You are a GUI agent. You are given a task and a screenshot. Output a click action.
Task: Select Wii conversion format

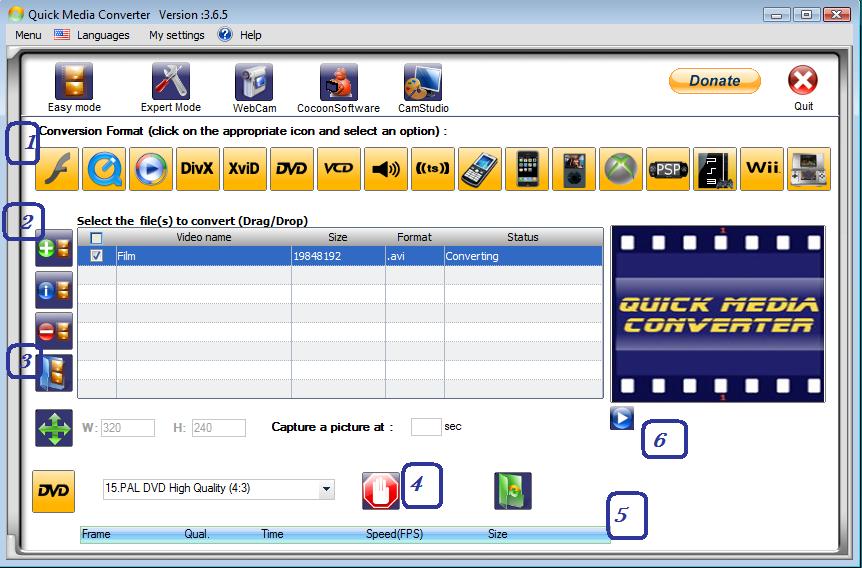pyautogui.click(x=762, y=169)
